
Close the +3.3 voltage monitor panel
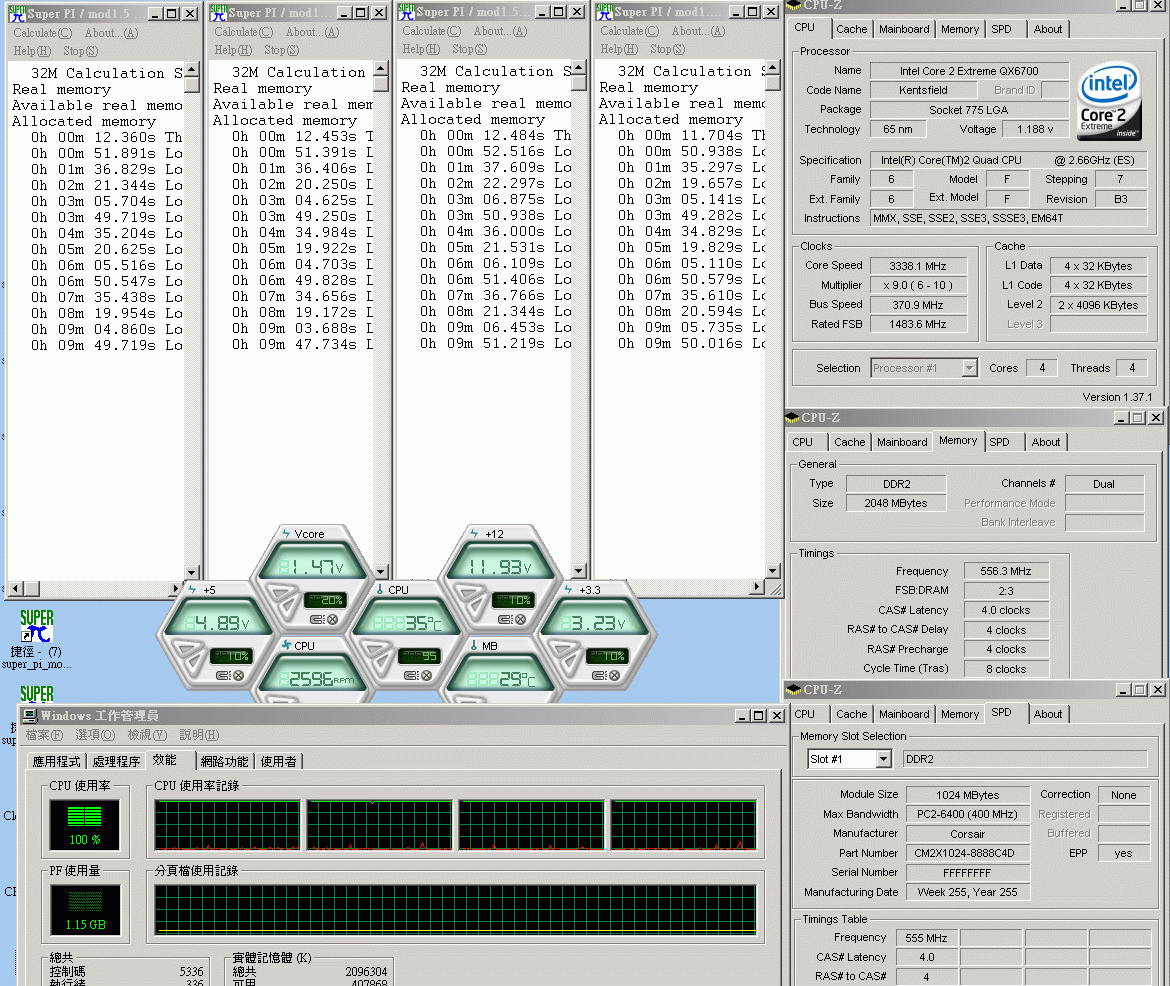tap(615, 675)
